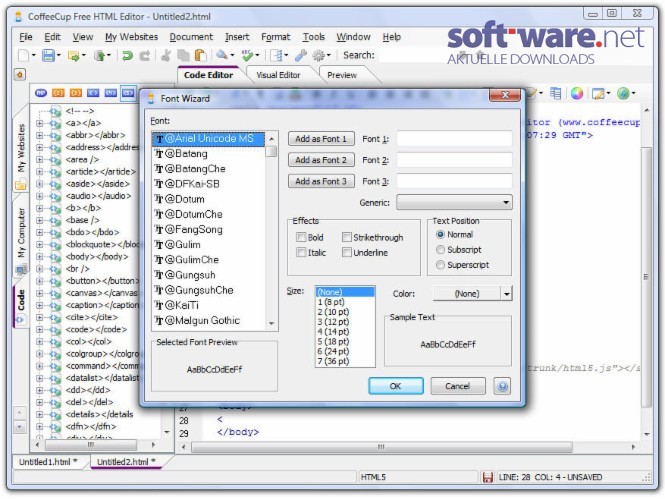Click the Save floppy disk toolbar icon

tap(48, 55)
